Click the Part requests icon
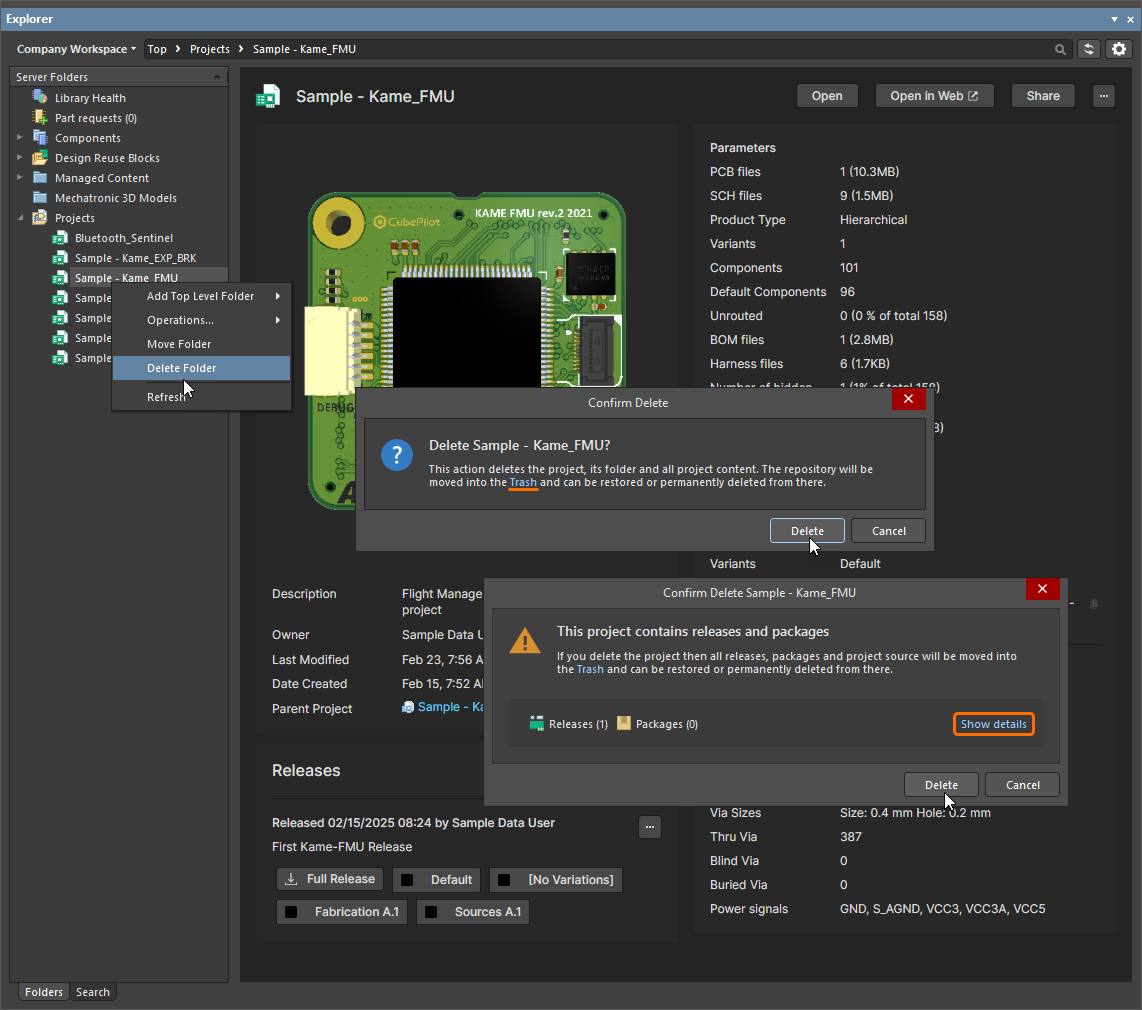This screenshot has width=1142, height=1010. pyautogui.click(x=40, y=118)
